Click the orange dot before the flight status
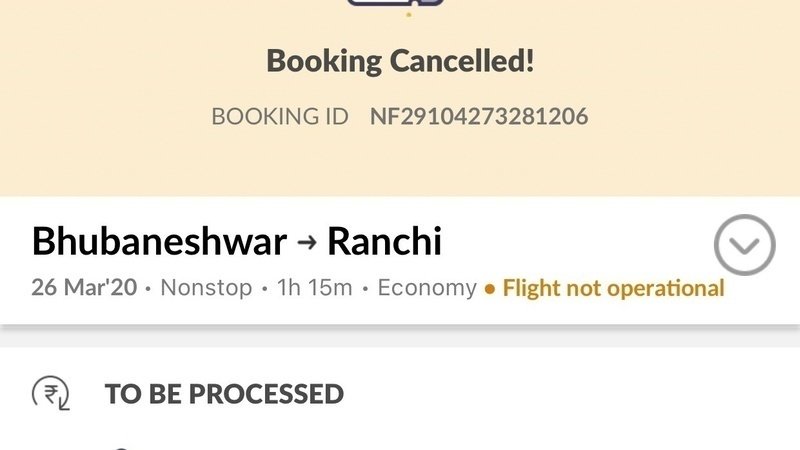The height and width of the screenshot is (450, 800). click(490, 289)
